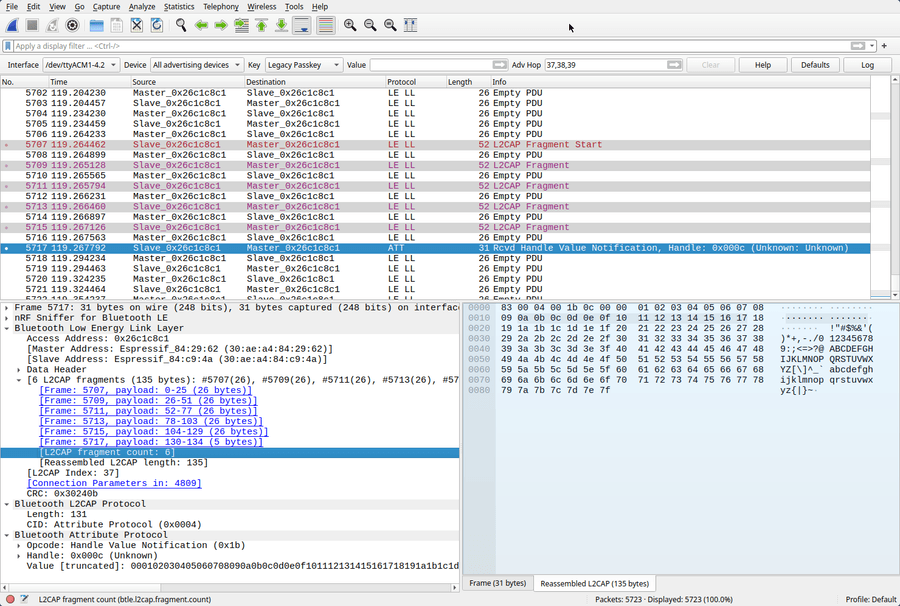Follow the Connection Parameters in: 4809 link
The height and width of the screenshot is (606, 900).
113,481
